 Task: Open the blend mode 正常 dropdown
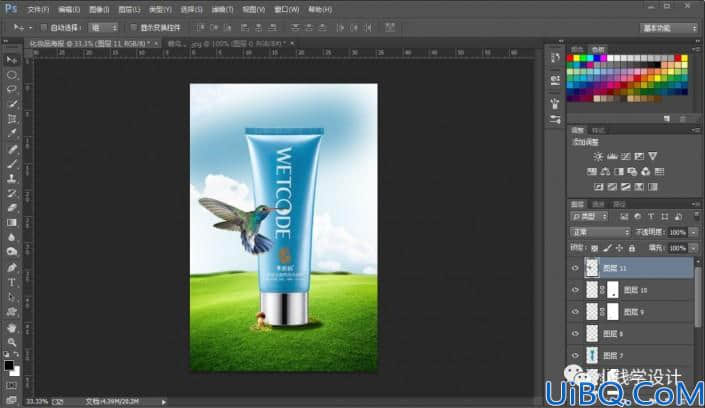coord(600,232)
